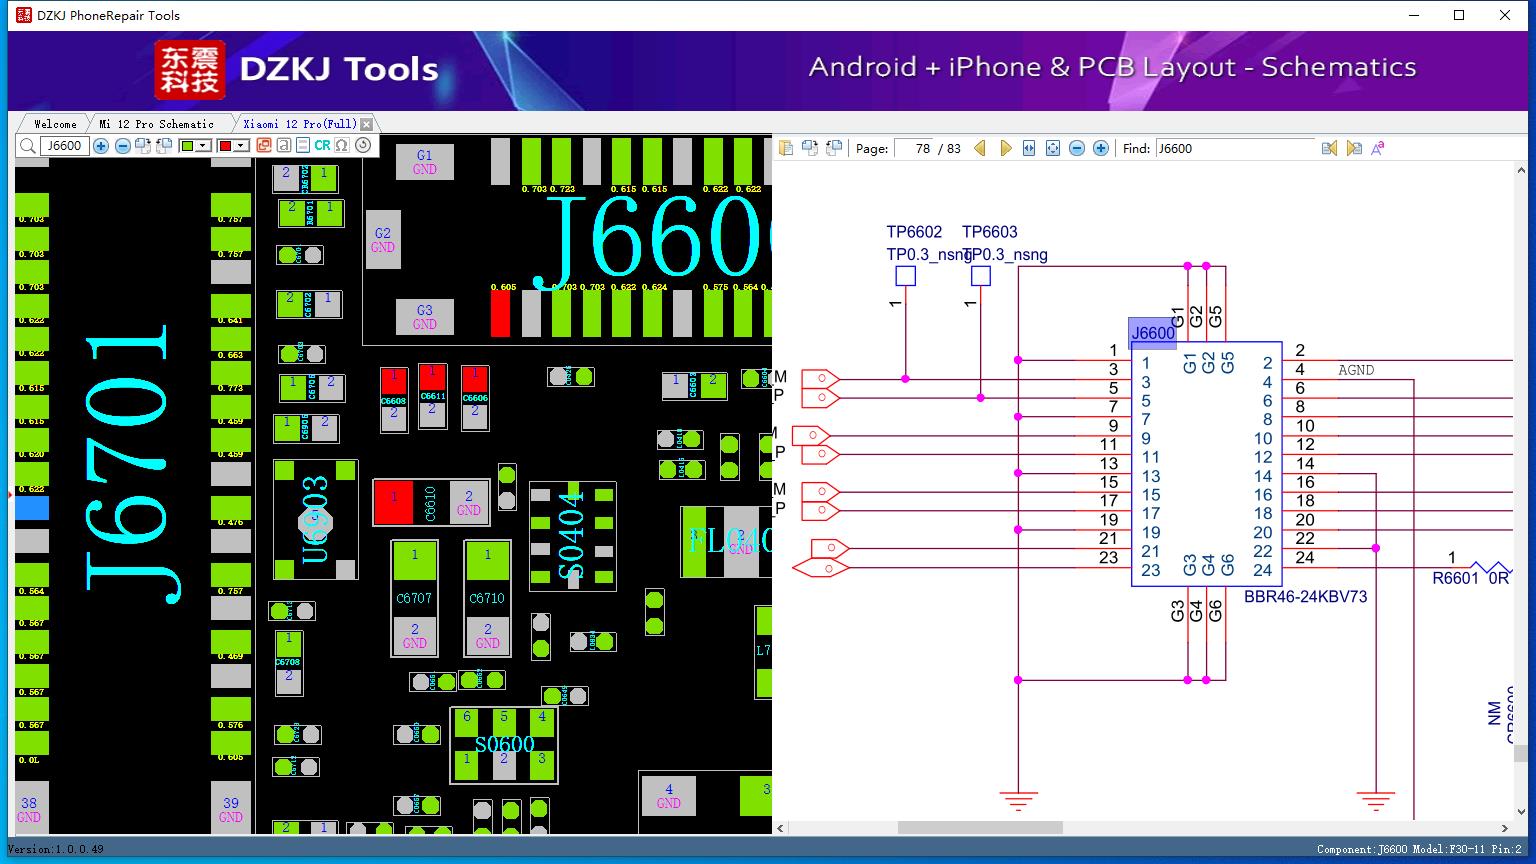Find the next match in schematic
The height and width of the screenshot is (864, 1536).
1354,148
